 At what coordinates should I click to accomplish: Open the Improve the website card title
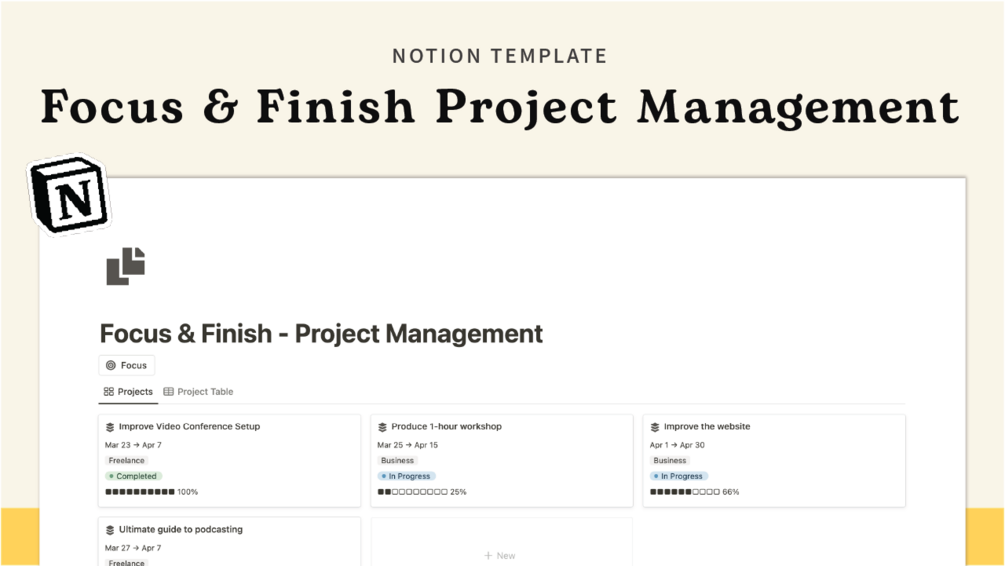pos(707,427)
